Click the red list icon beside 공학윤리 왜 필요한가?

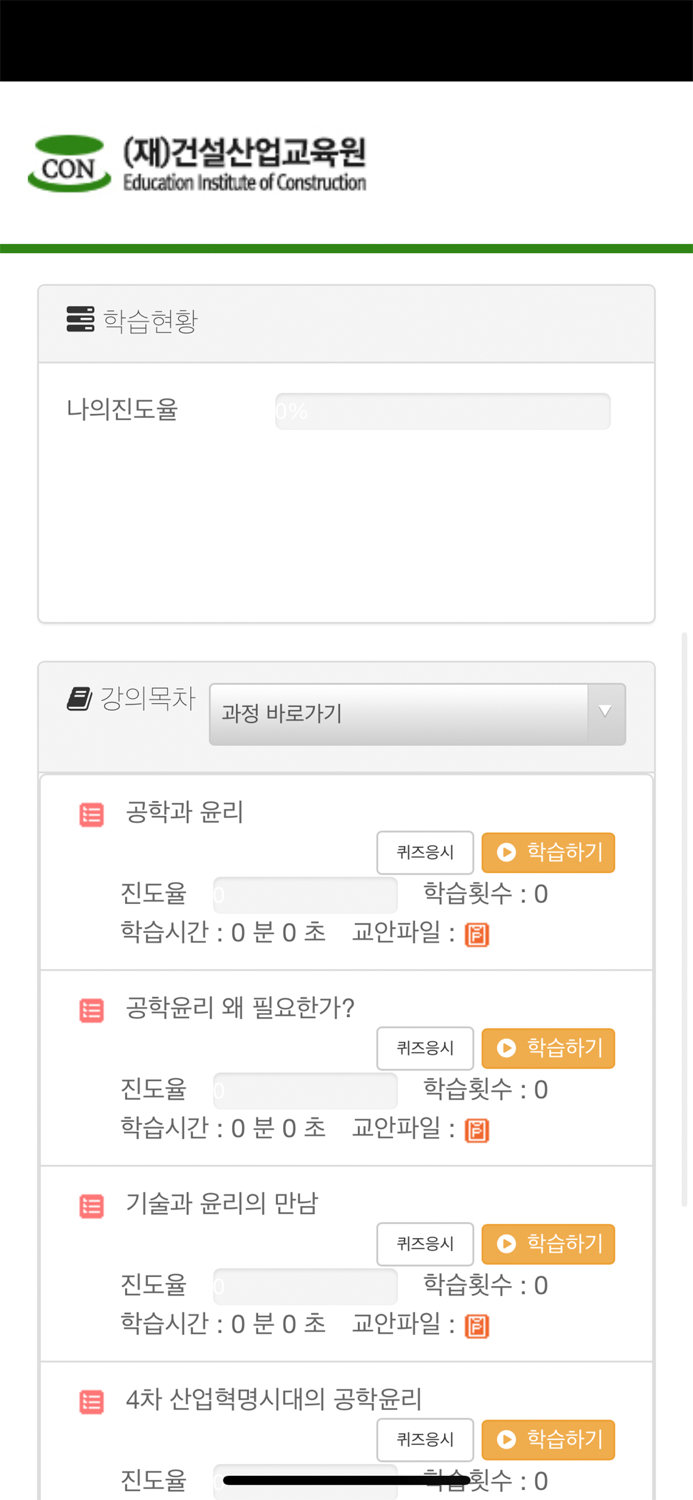coord(91,1010)
